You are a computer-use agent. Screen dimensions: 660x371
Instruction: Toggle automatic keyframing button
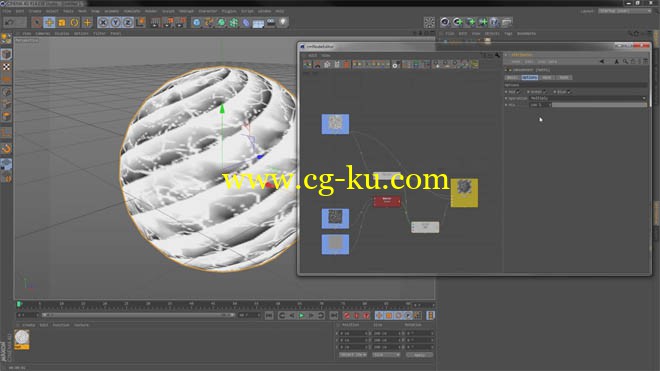pyautogui.click(x=357, y=315)
